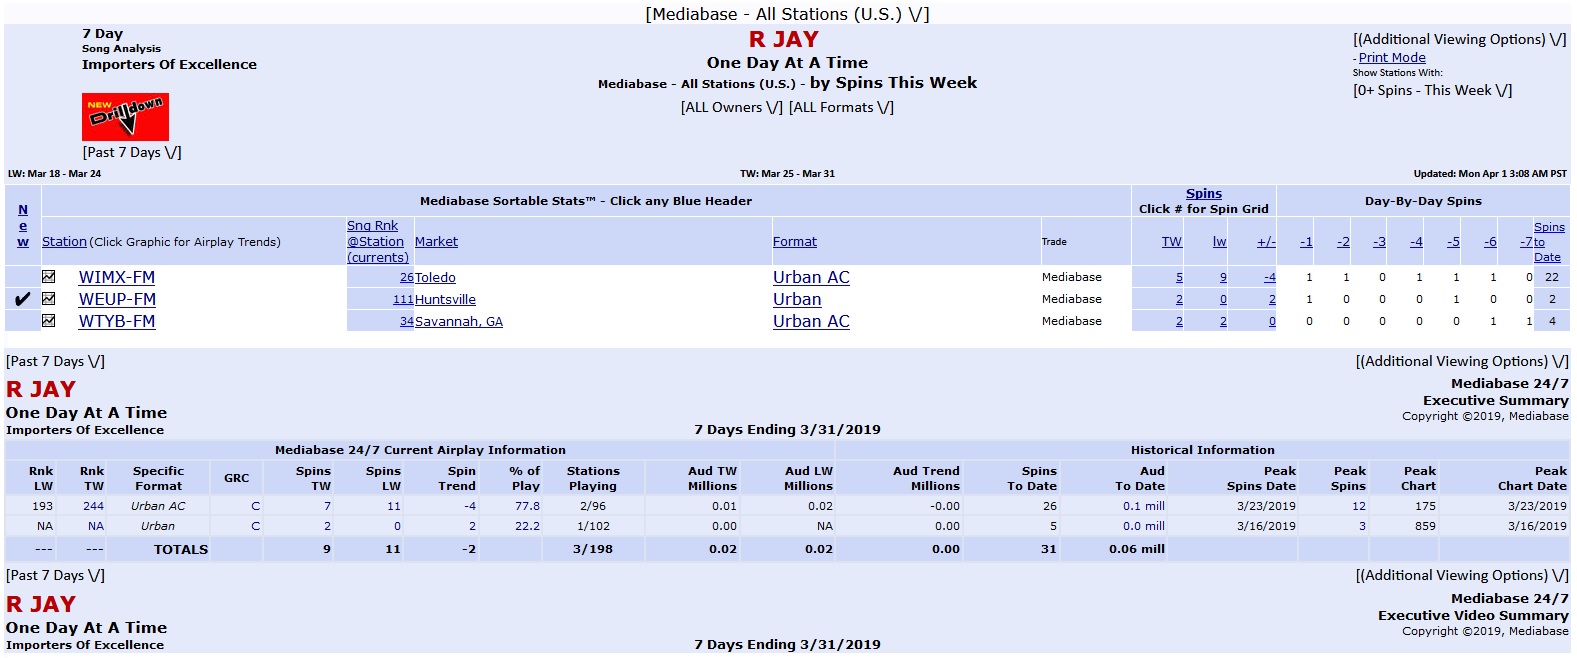1577x658 pixels.
Task: Sort by day -7 spins header
Action: tap(1526, 241)
